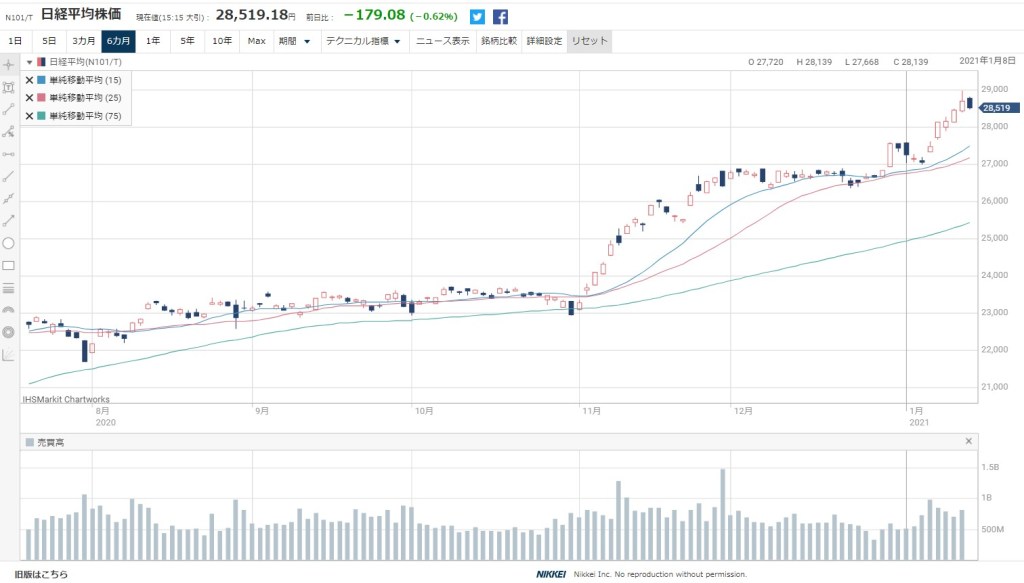The image size is (1024, 583).
Task: Switch to the 1年 time range
Action: click(x=153, y=42)
